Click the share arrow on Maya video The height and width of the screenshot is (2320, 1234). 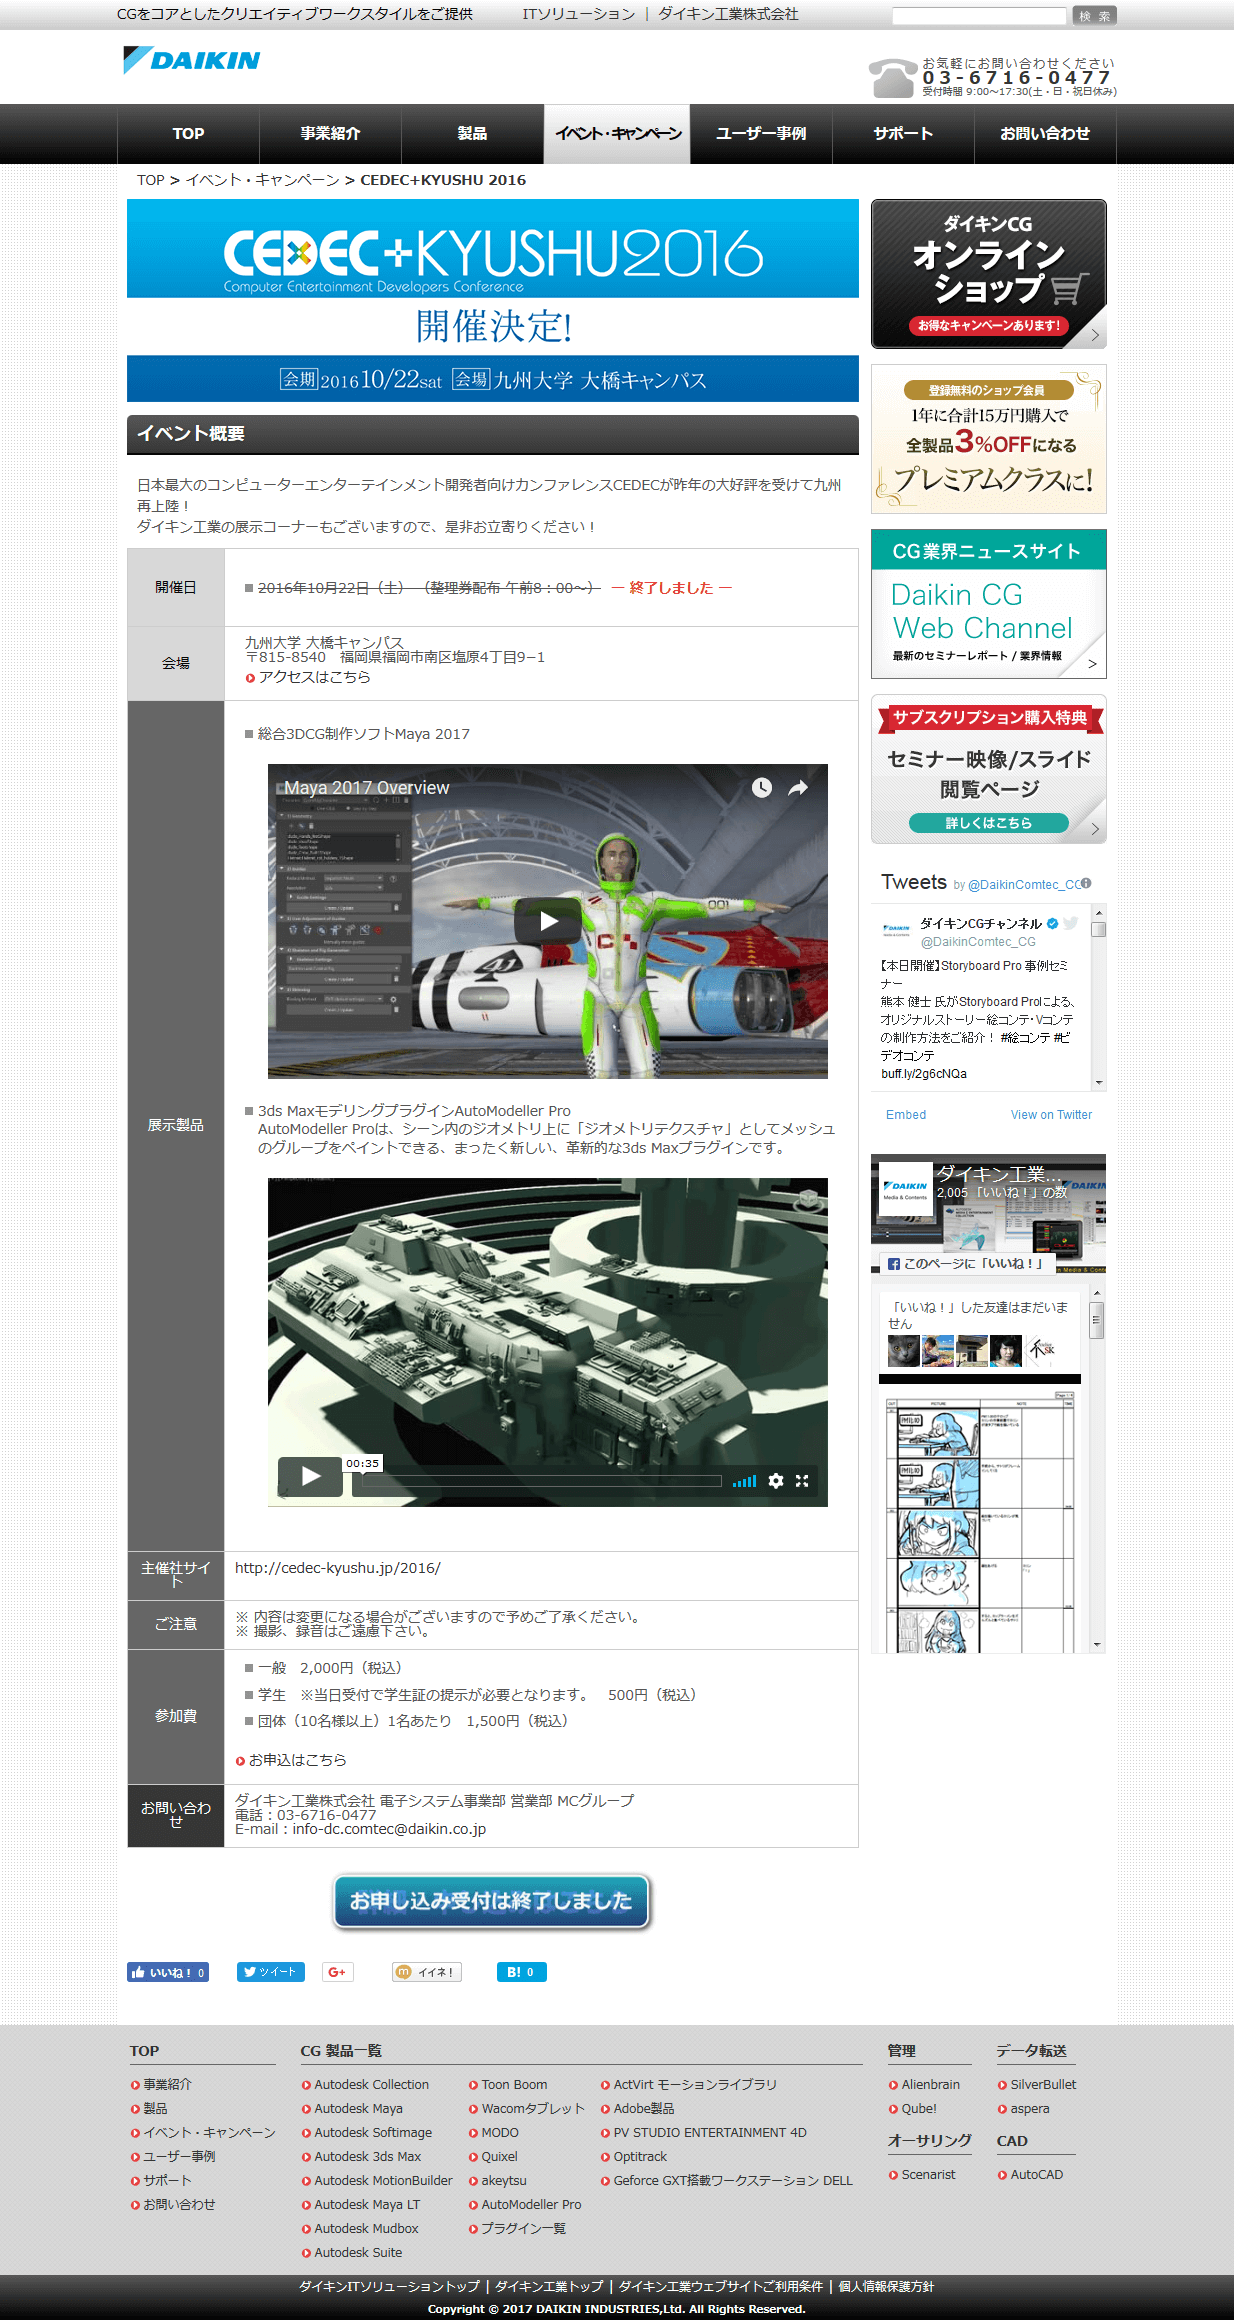tap(798, 788)
